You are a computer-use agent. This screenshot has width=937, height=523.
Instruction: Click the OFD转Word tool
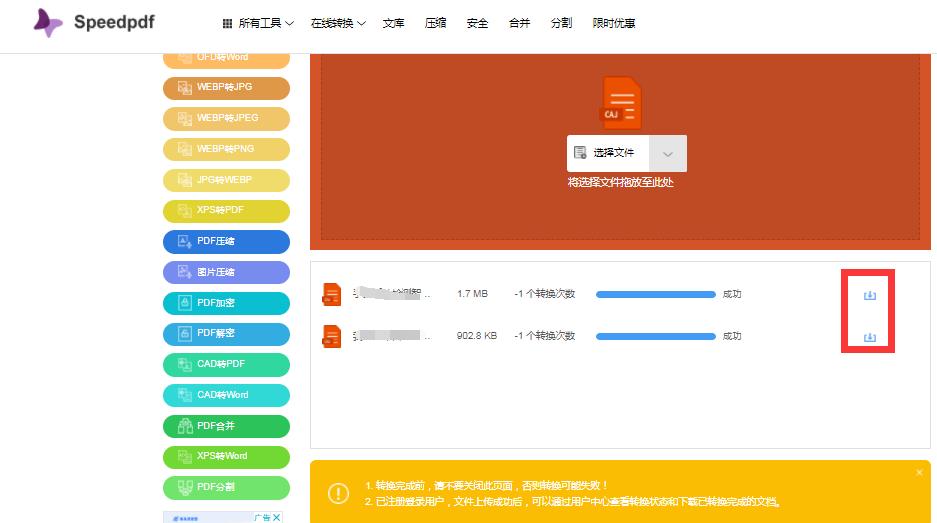226,59
